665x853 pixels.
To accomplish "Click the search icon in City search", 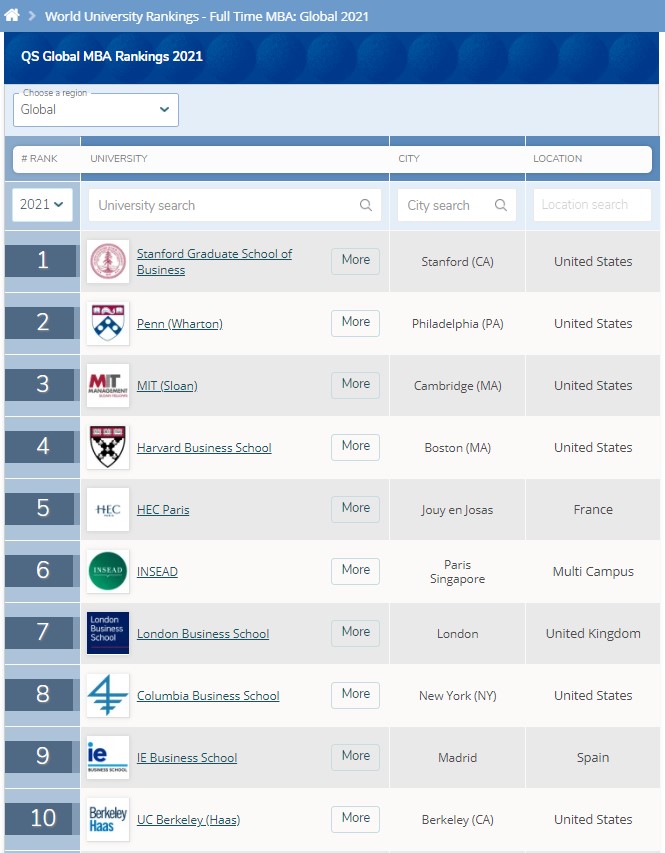I will pos(501,206).
